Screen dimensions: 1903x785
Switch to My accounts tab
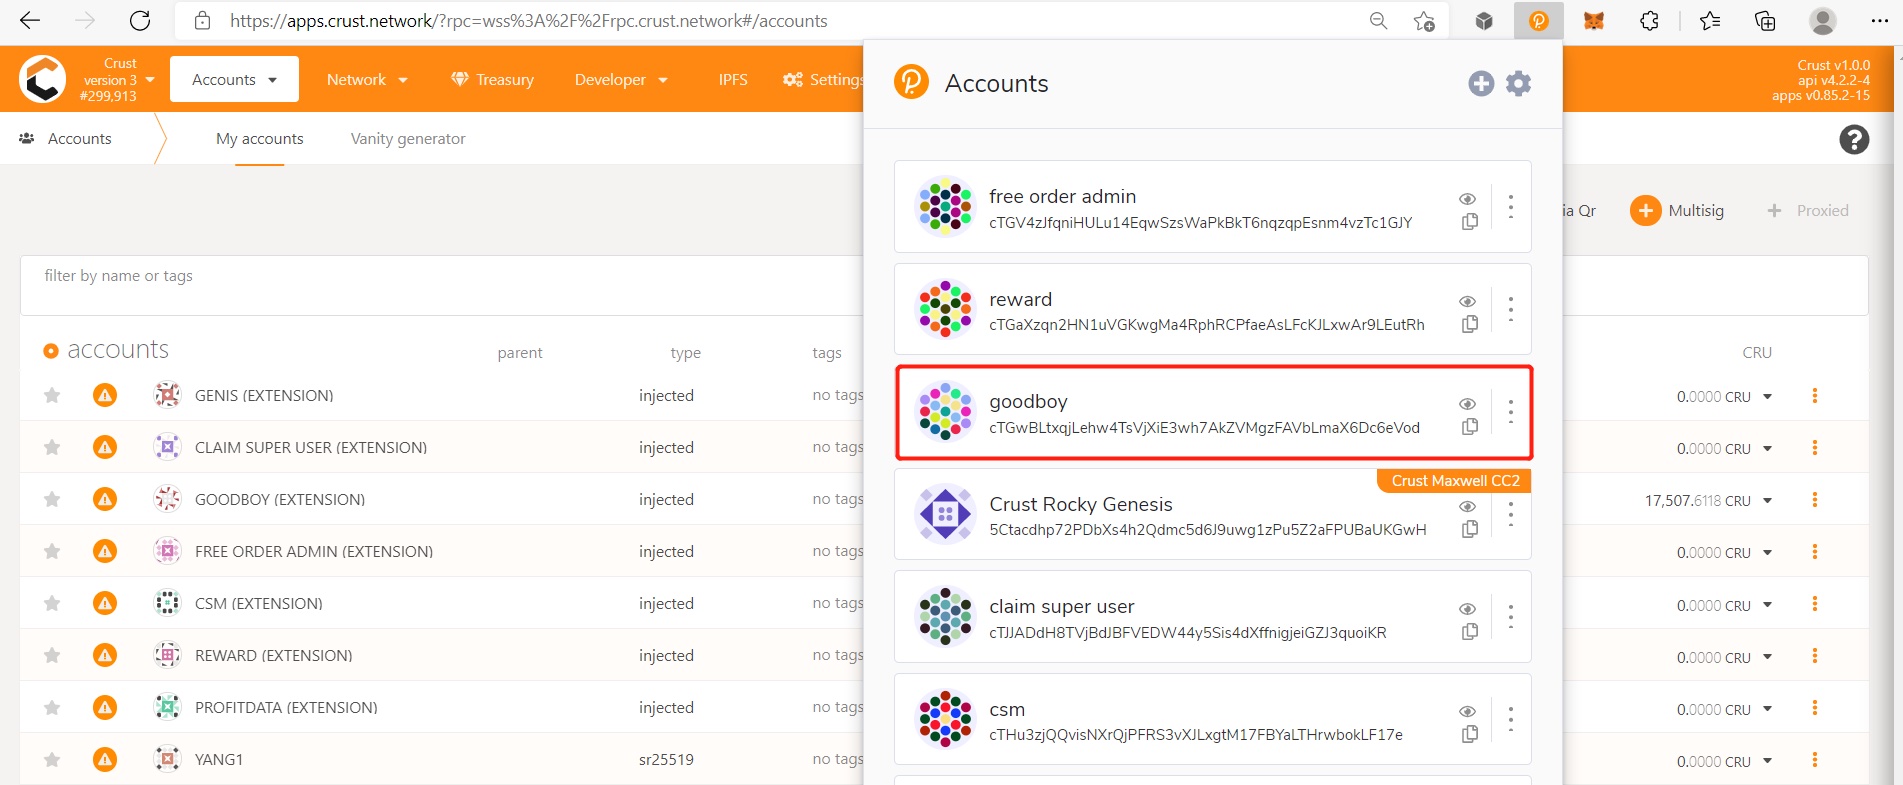[x=260, y=139]
